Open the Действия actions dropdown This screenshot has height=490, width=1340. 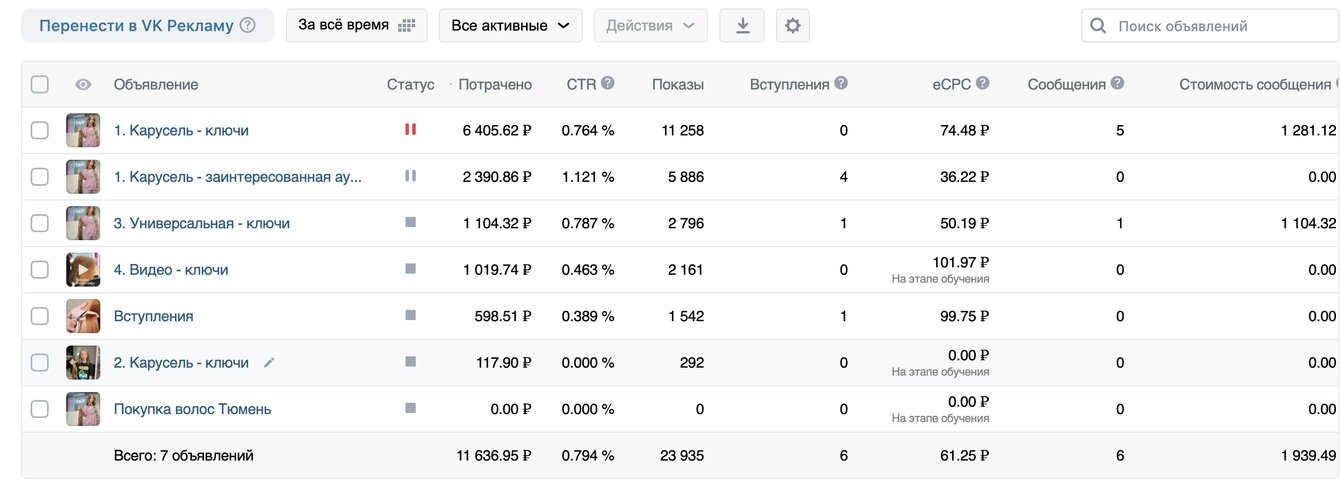[650, 26]
